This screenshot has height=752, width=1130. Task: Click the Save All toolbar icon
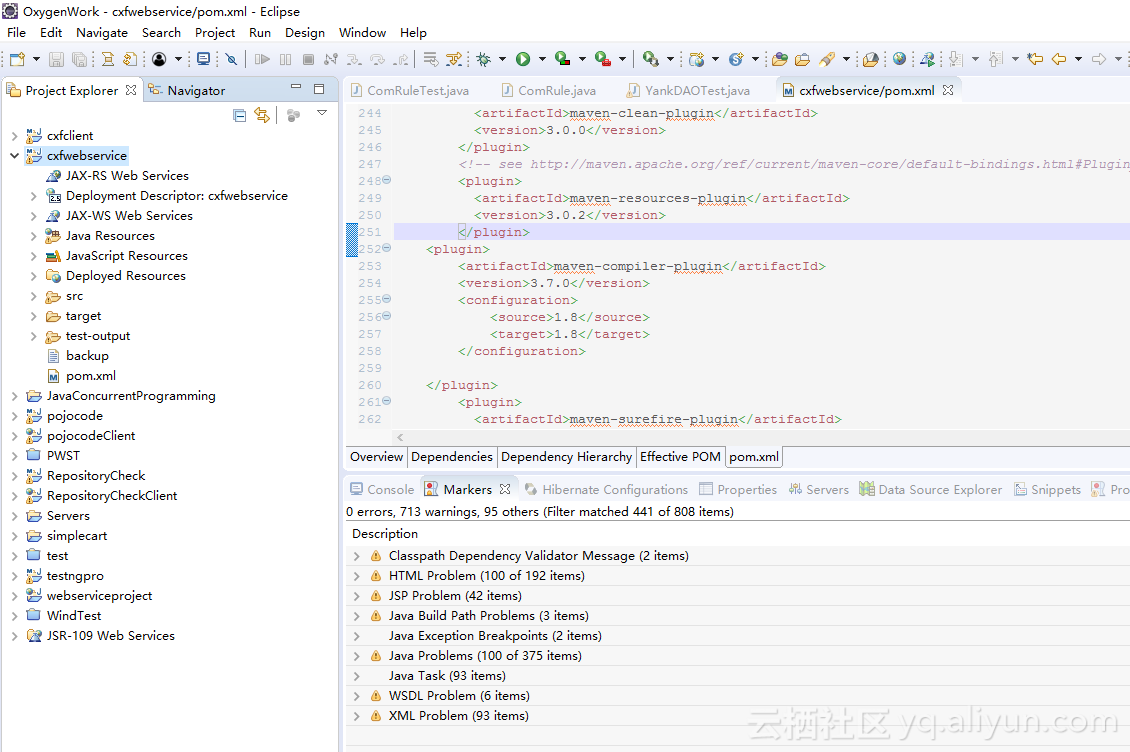[79, 59]
